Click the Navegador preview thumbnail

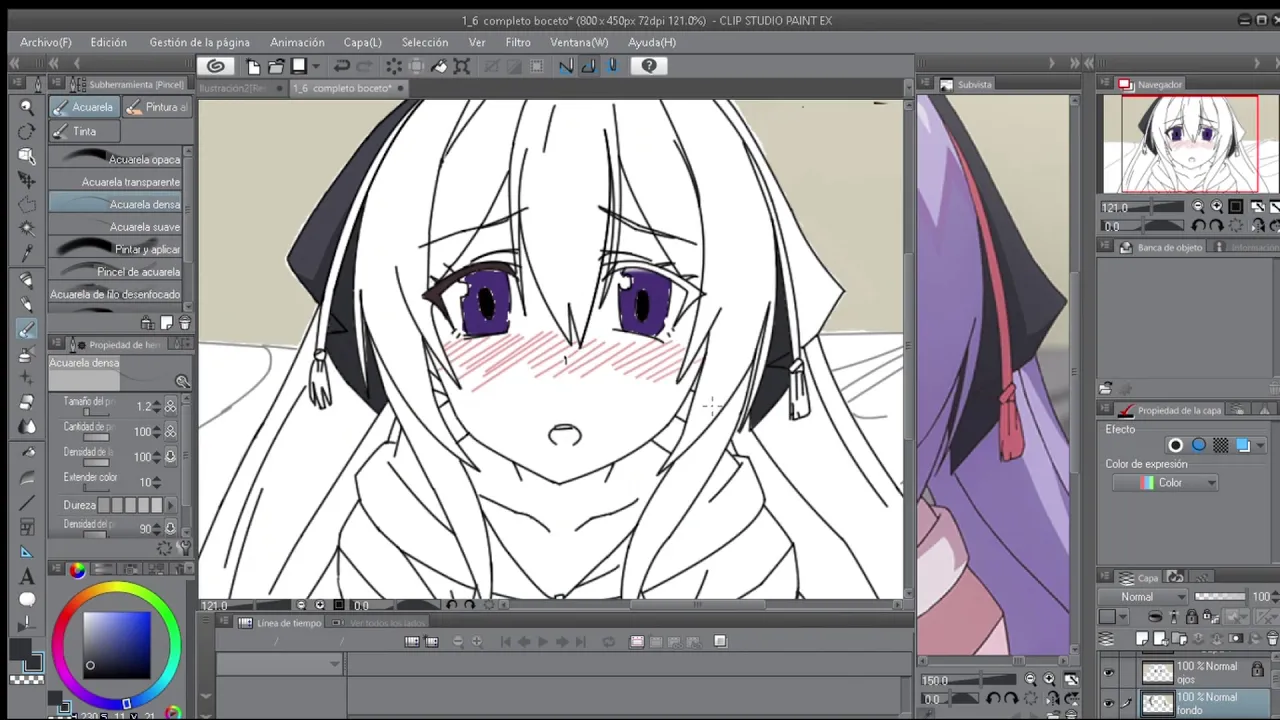(x=1188, y=144)
